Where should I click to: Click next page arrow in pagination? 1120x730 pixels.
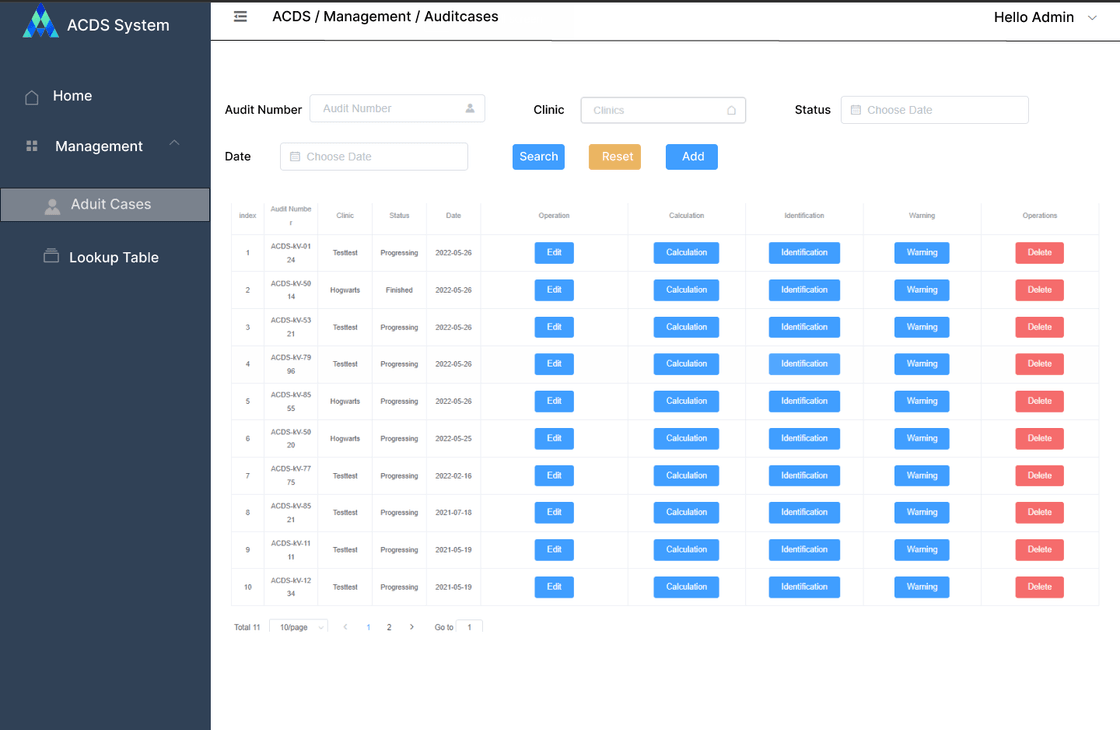(x=411, y=627)
